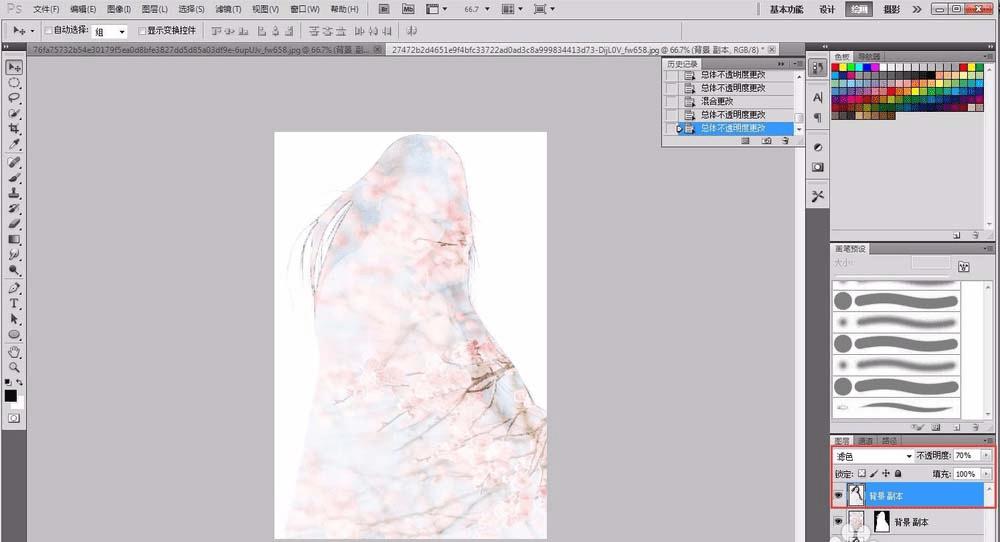Select the Zoom tool in toolbox

(15, 367)
